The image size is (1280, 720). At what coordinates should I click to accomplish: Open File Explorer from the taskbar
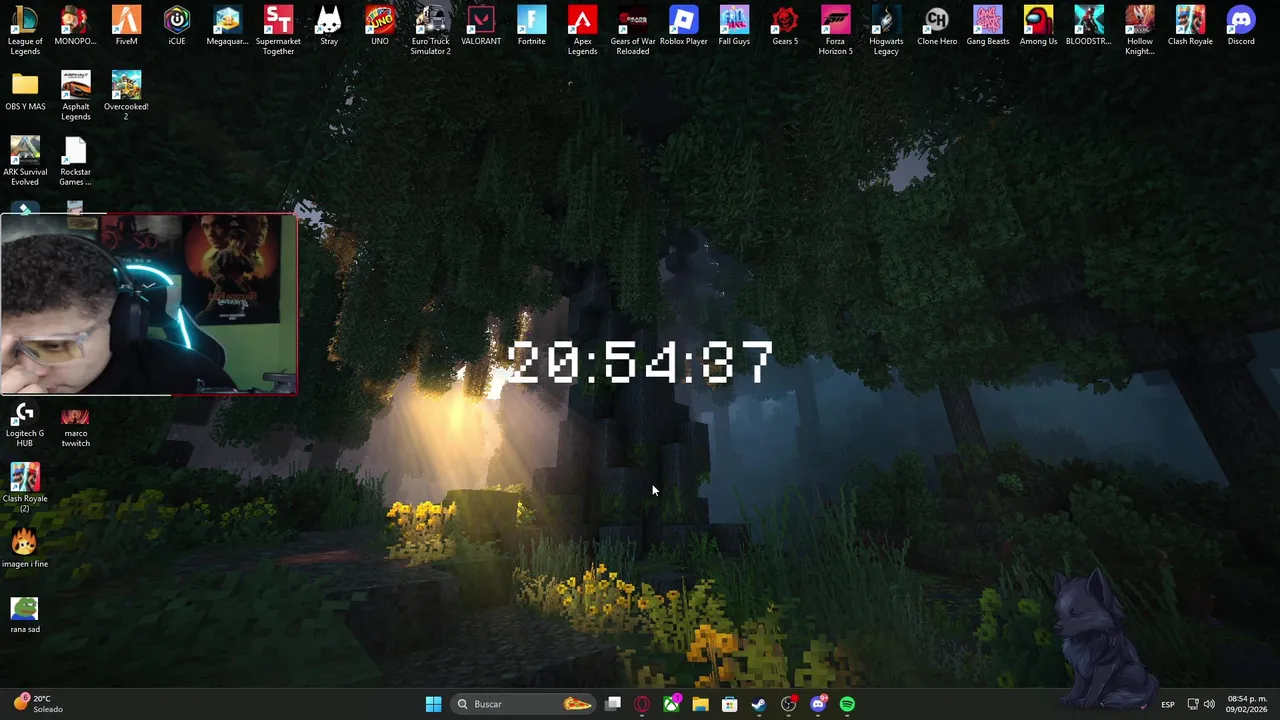pyautogui.click(x=700, y=704)
